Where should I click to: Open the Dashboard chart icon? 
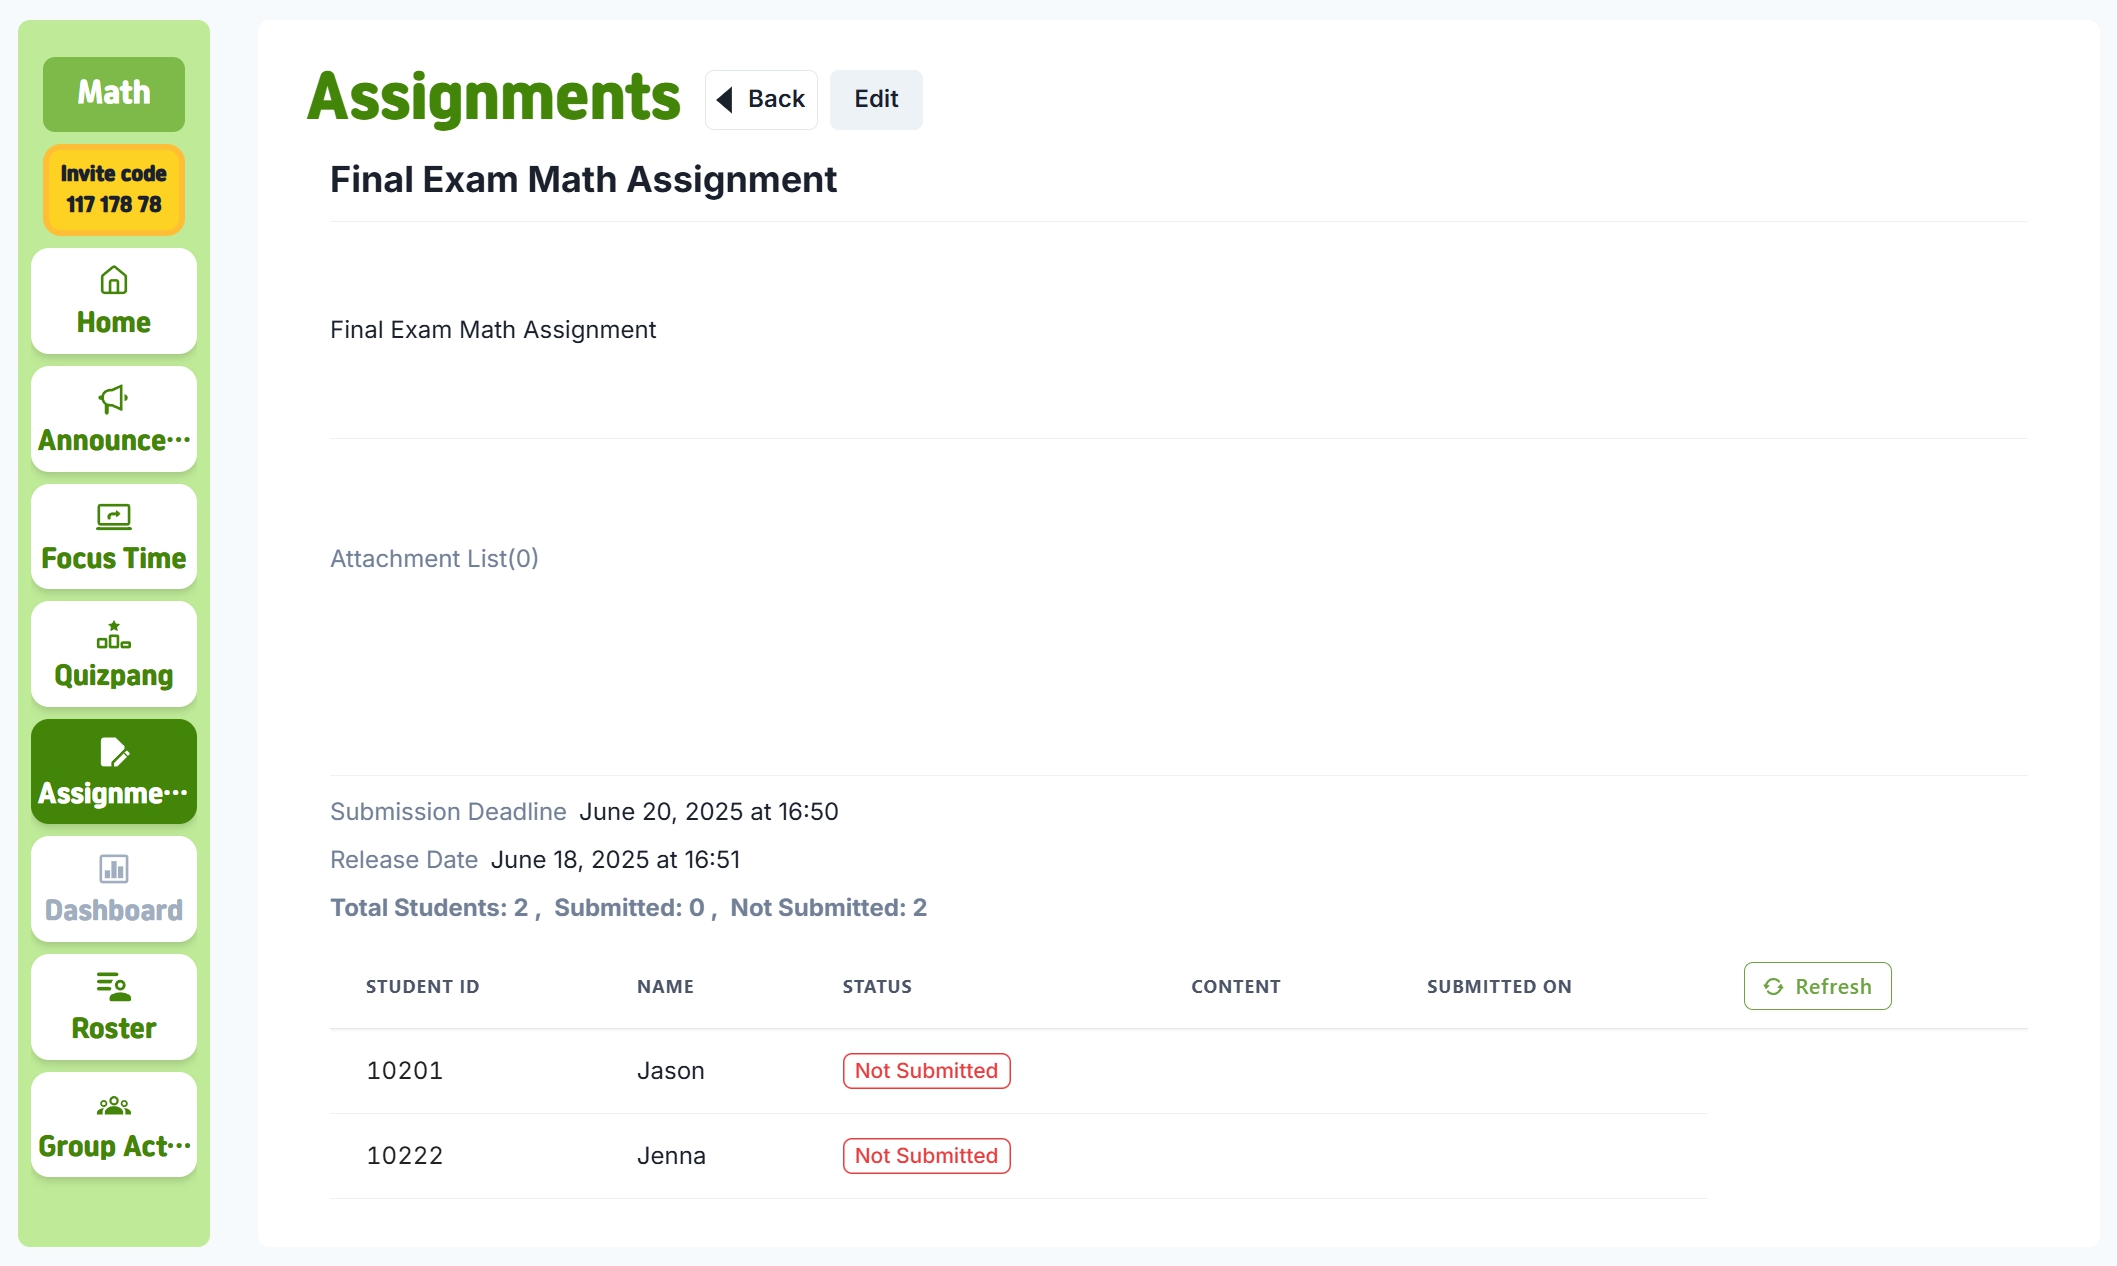click(x=114, y=869)
